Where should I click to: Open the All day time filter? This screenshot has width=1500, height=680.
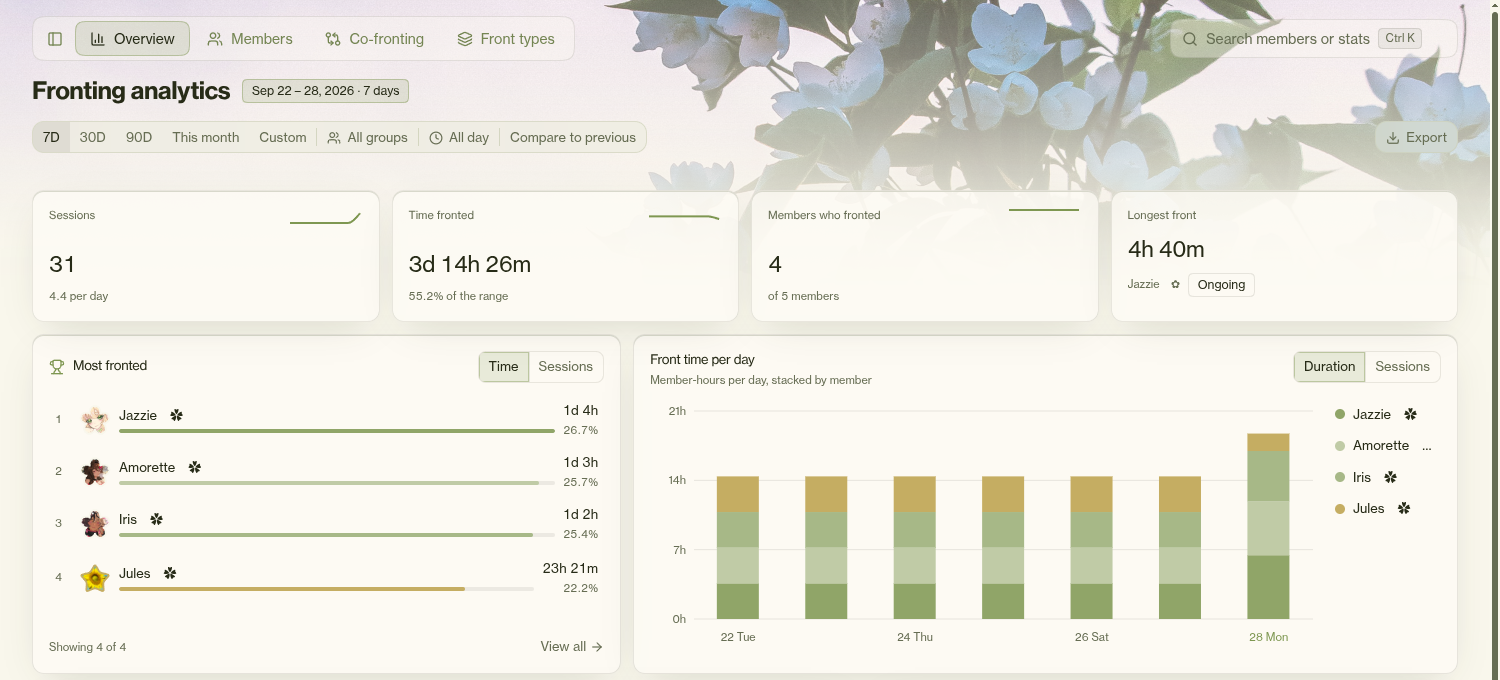459,137
